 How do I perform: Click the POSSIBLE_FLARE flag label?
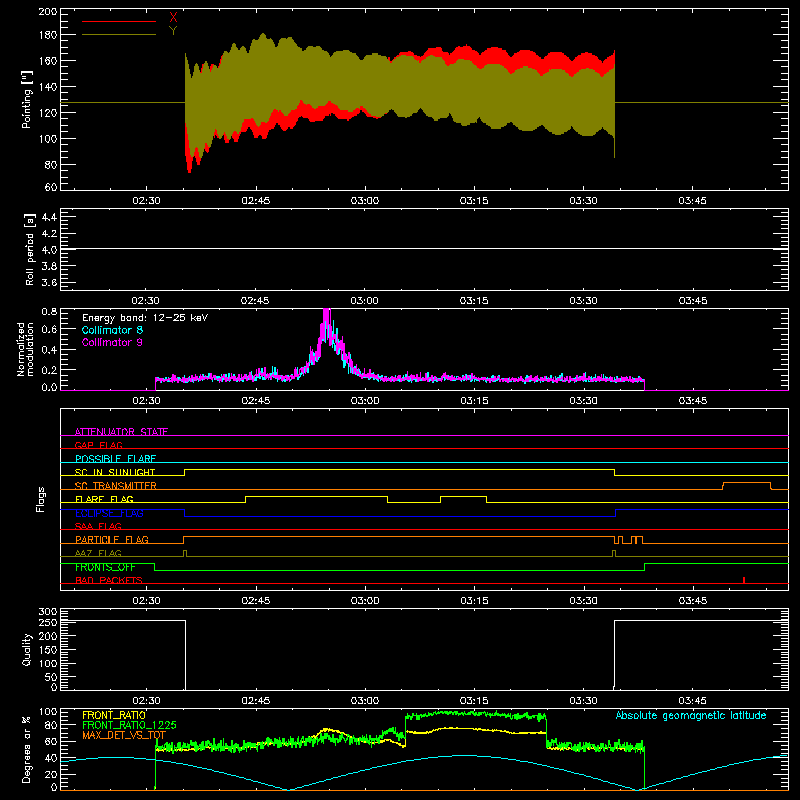115,459
